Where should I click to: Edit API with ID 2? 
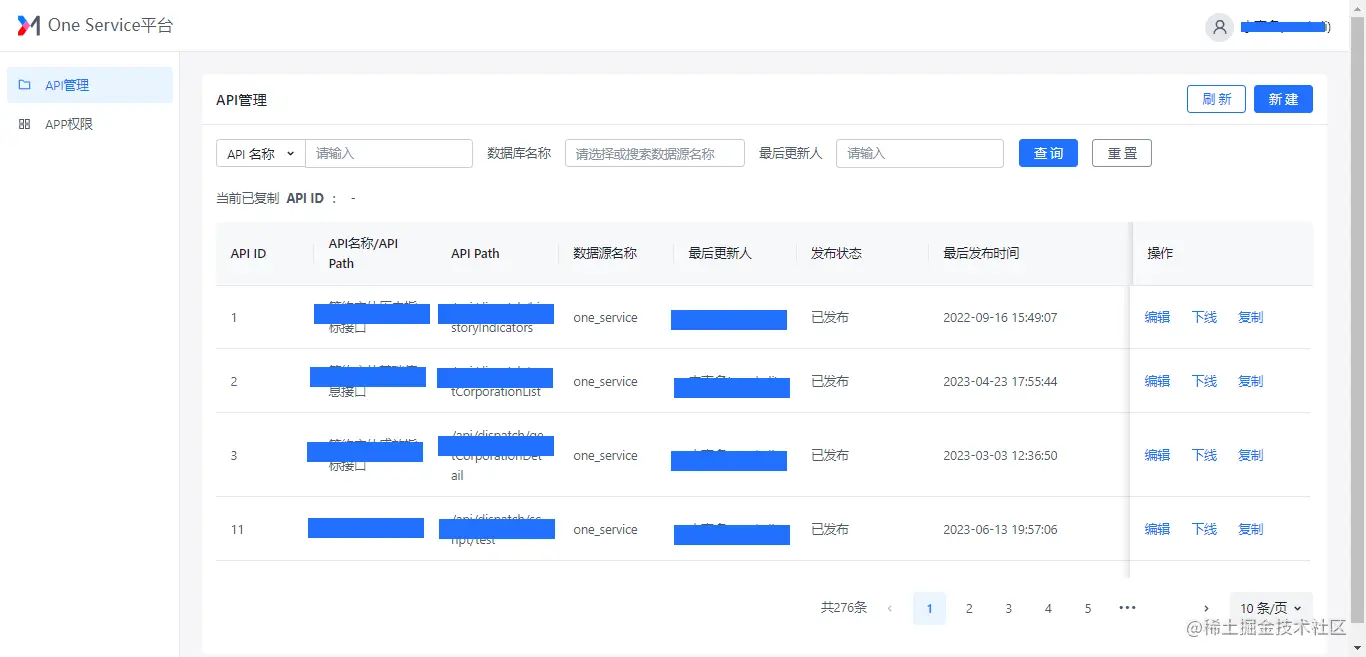click(1157, 381)
